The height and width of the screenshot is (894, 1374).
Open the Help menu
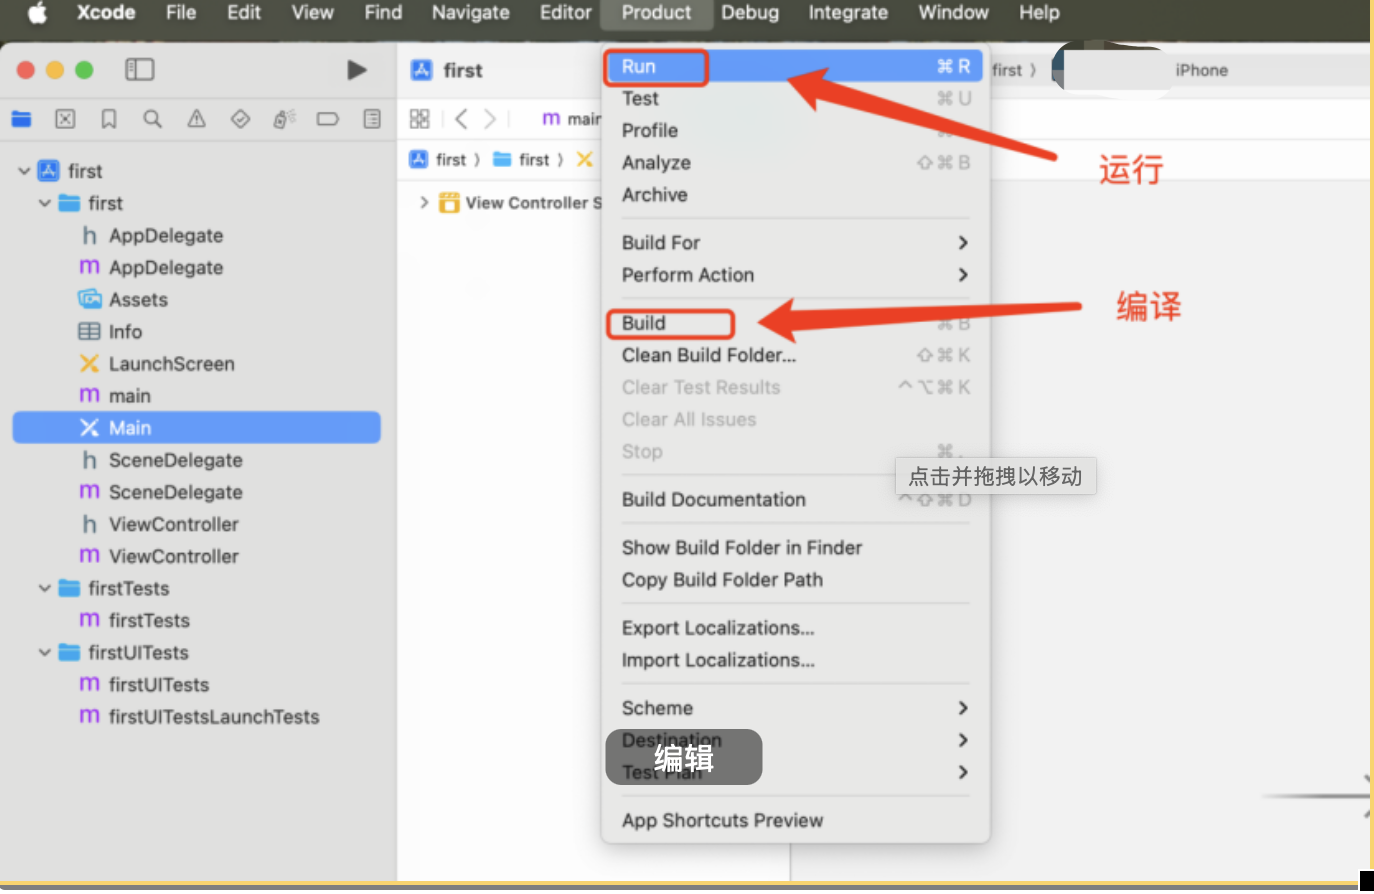coord(1039,13)
